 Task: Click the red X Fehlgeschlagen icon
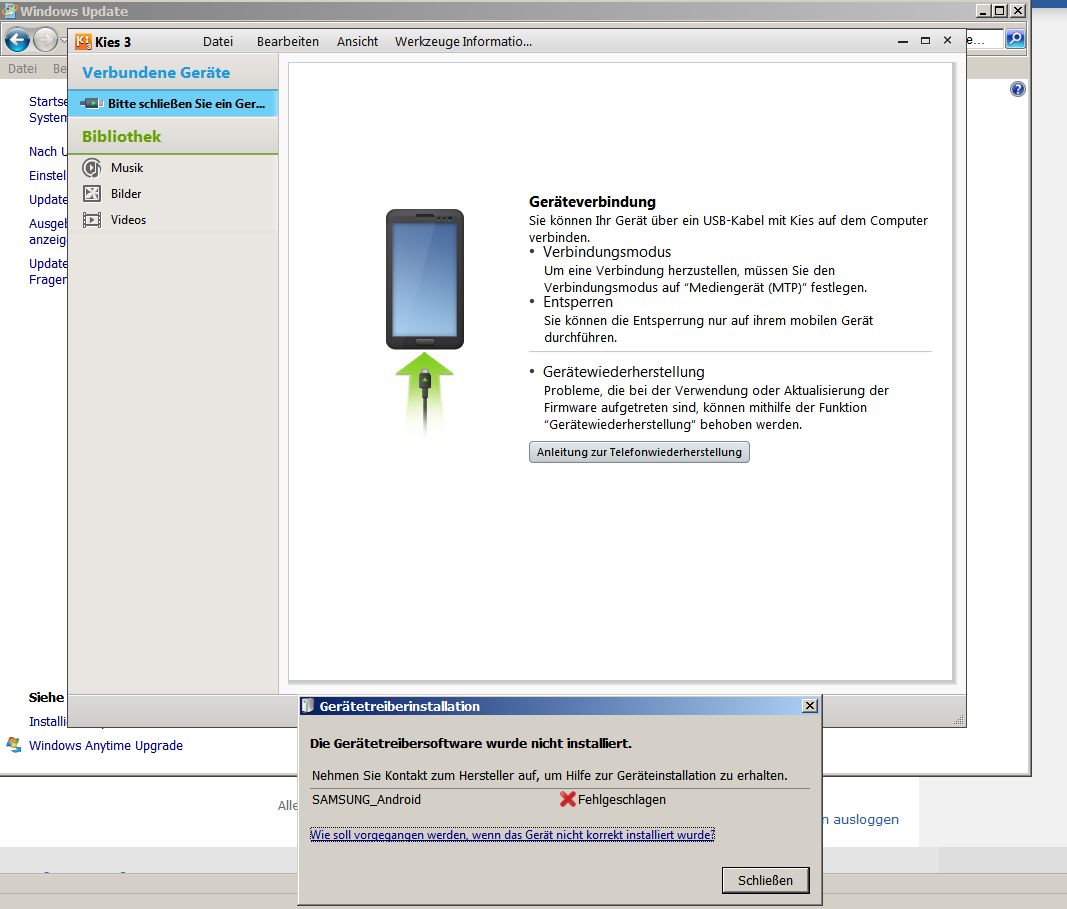click(x=568, y=799)
